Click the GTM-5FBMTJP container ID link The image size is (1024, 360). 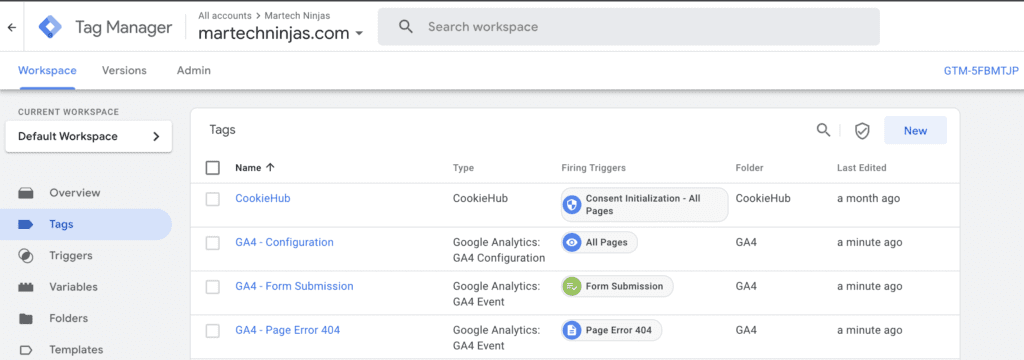pos(981,71)
